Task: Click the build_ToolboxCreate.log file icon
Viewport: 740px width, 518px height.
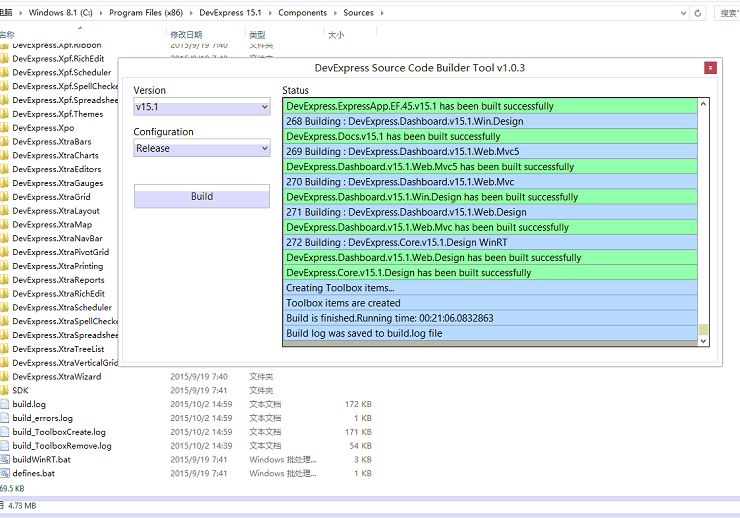Action: point(5,432)
